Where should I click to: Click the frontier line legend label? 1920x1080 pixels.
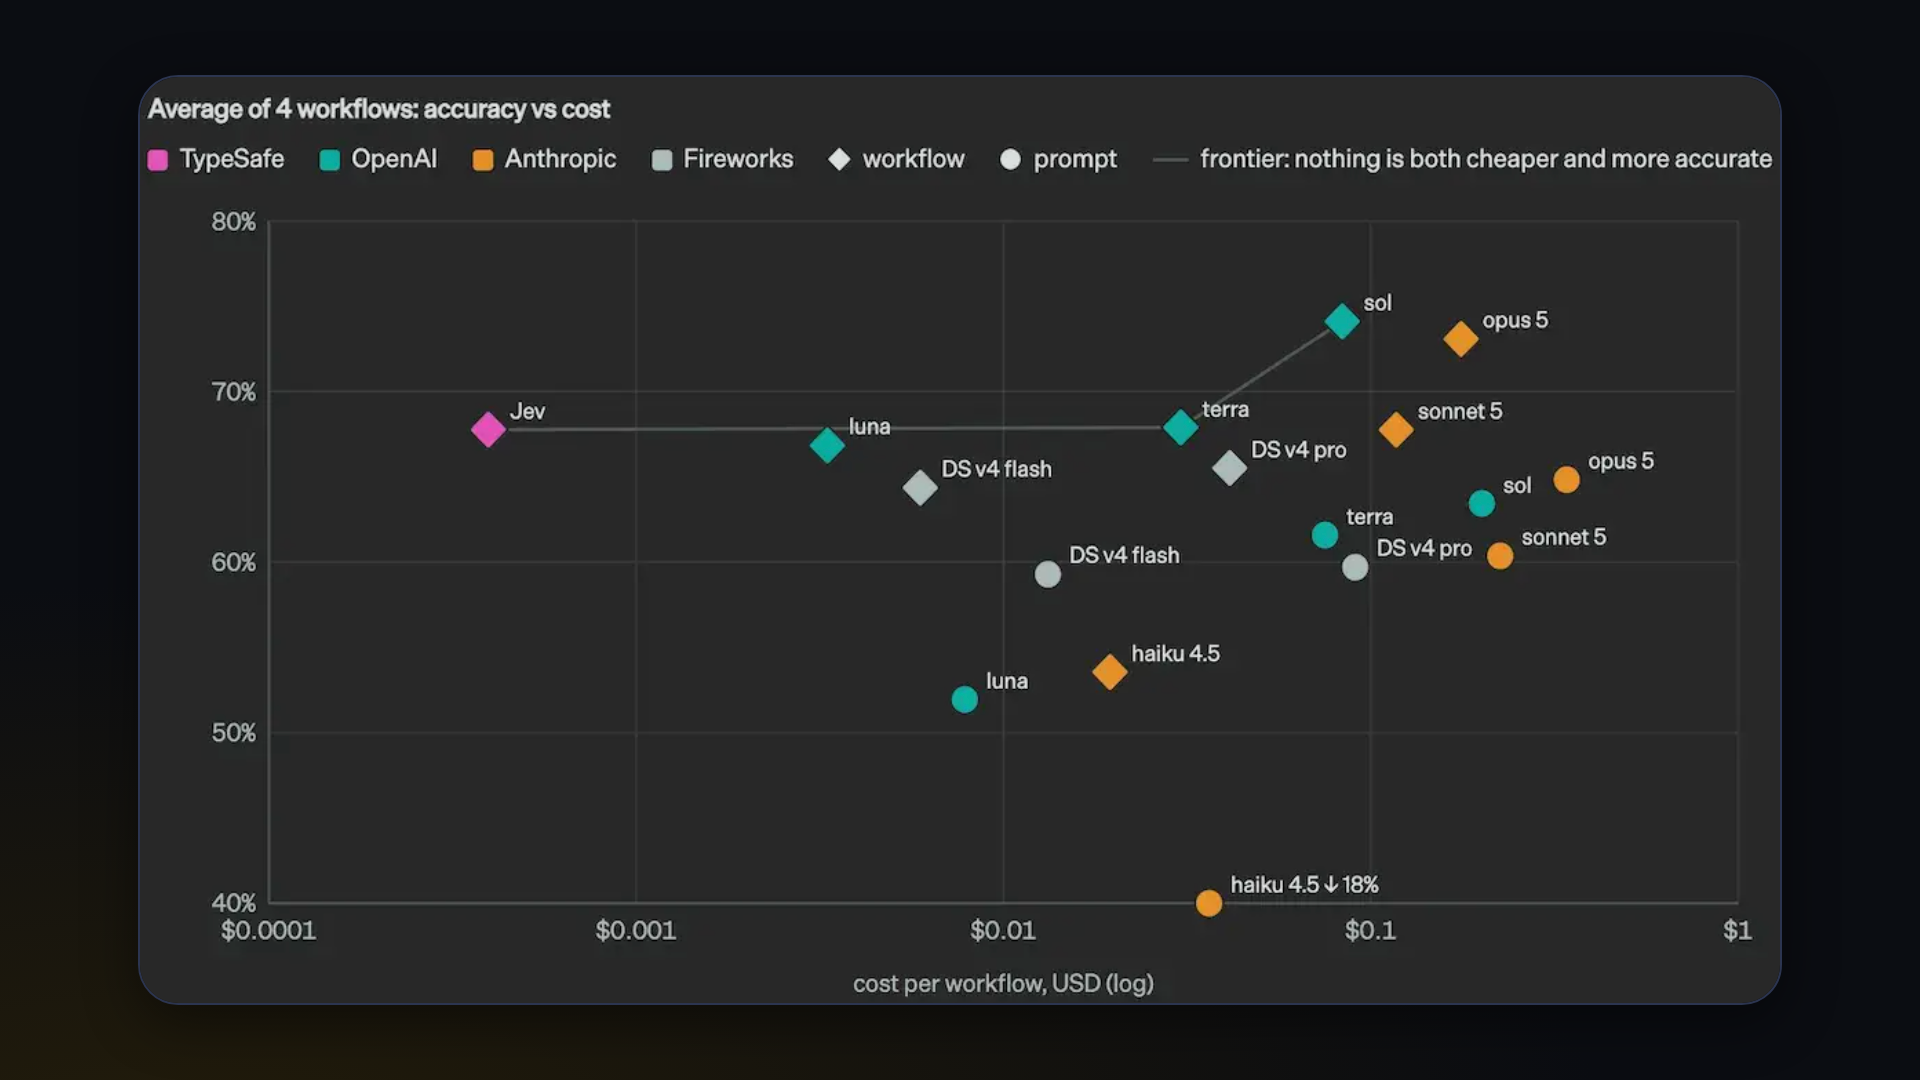pyautogui.click(x=1485, y=159)
